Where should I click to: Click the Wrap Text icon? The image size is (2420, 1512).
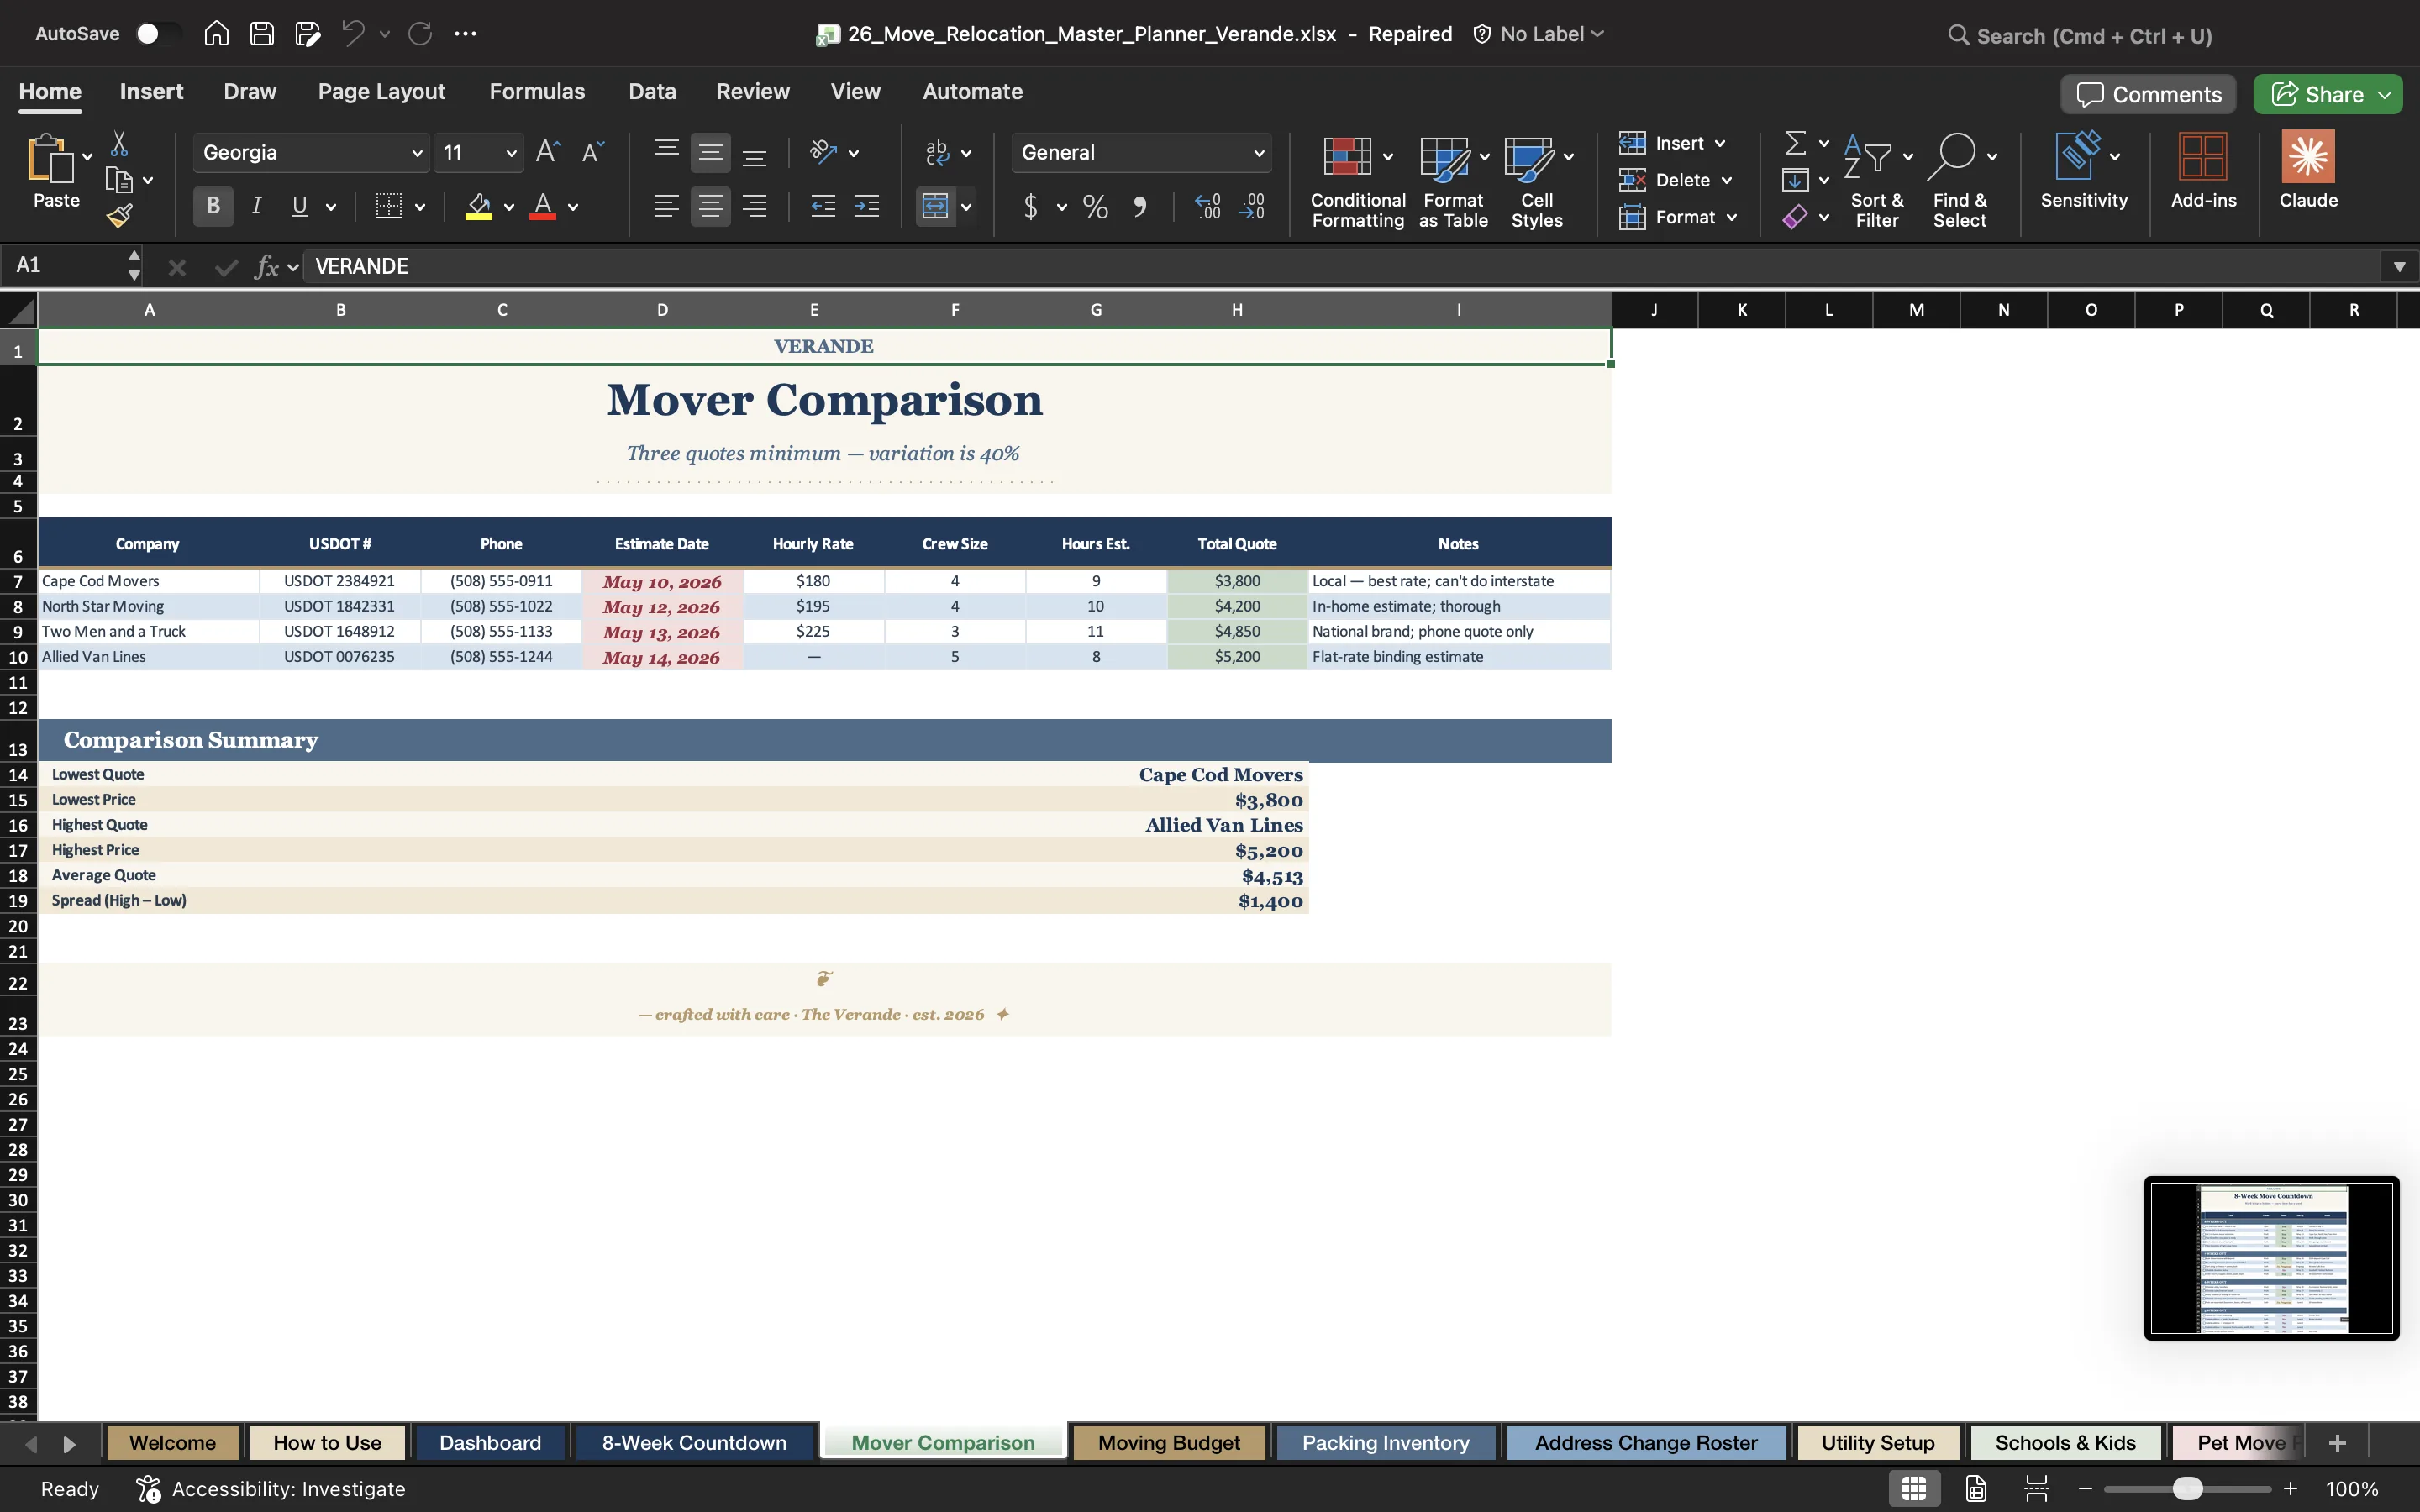[x=937, y=152]
